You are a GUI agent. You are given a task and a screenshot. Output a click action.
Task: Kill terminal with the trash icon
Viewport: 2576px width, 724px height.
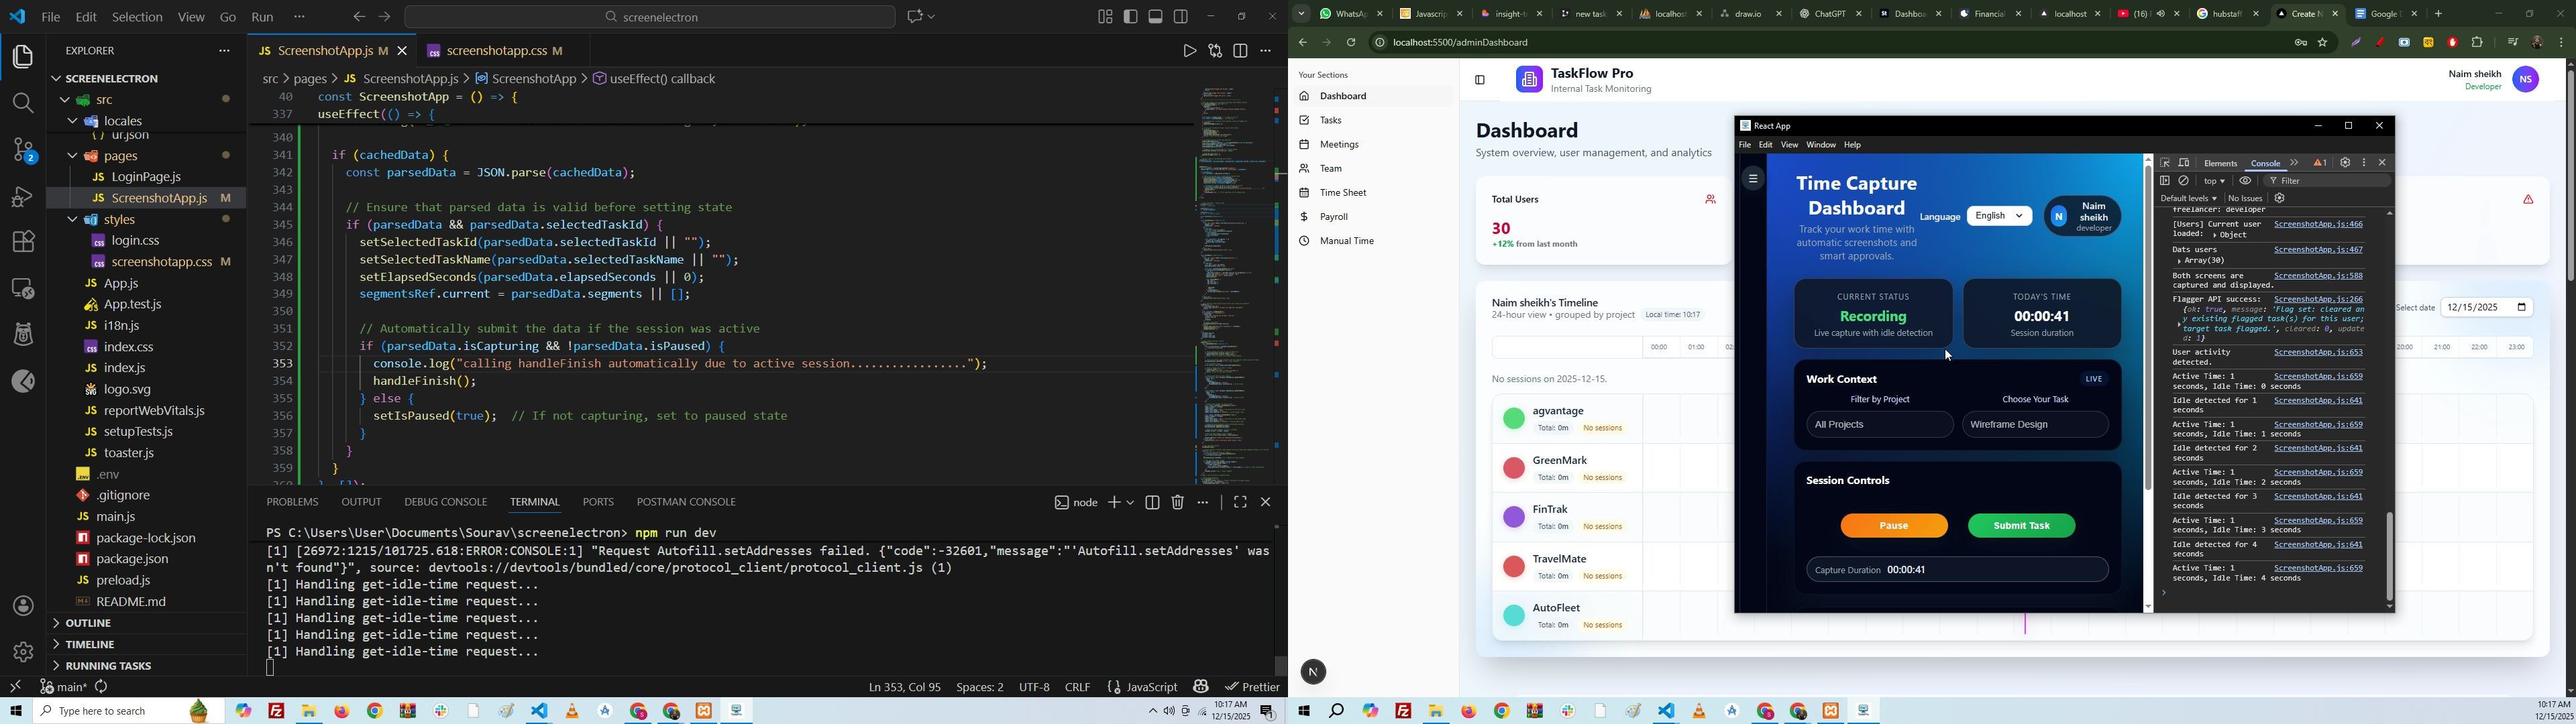1178,503
